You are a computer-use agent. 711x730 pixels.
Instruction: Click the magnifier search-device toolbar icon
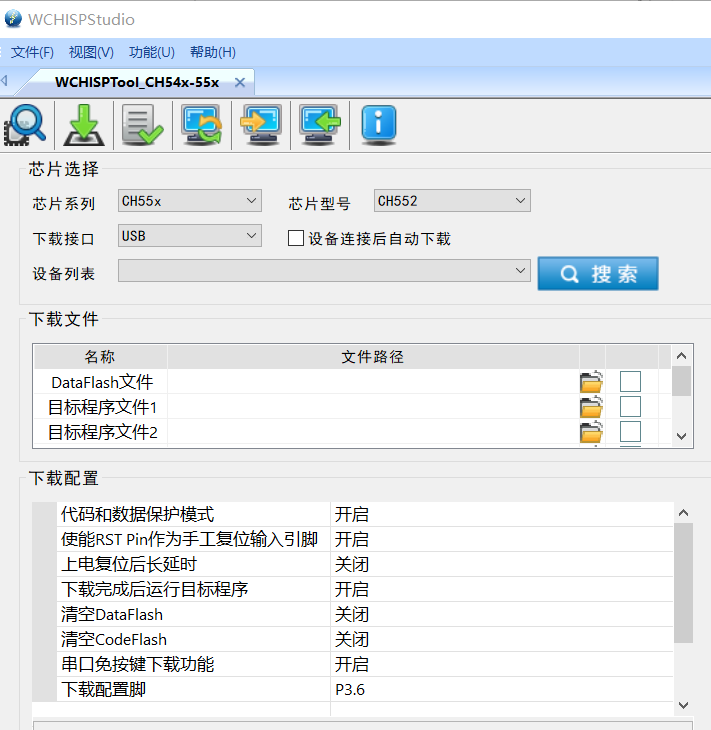tap(26, 125)
